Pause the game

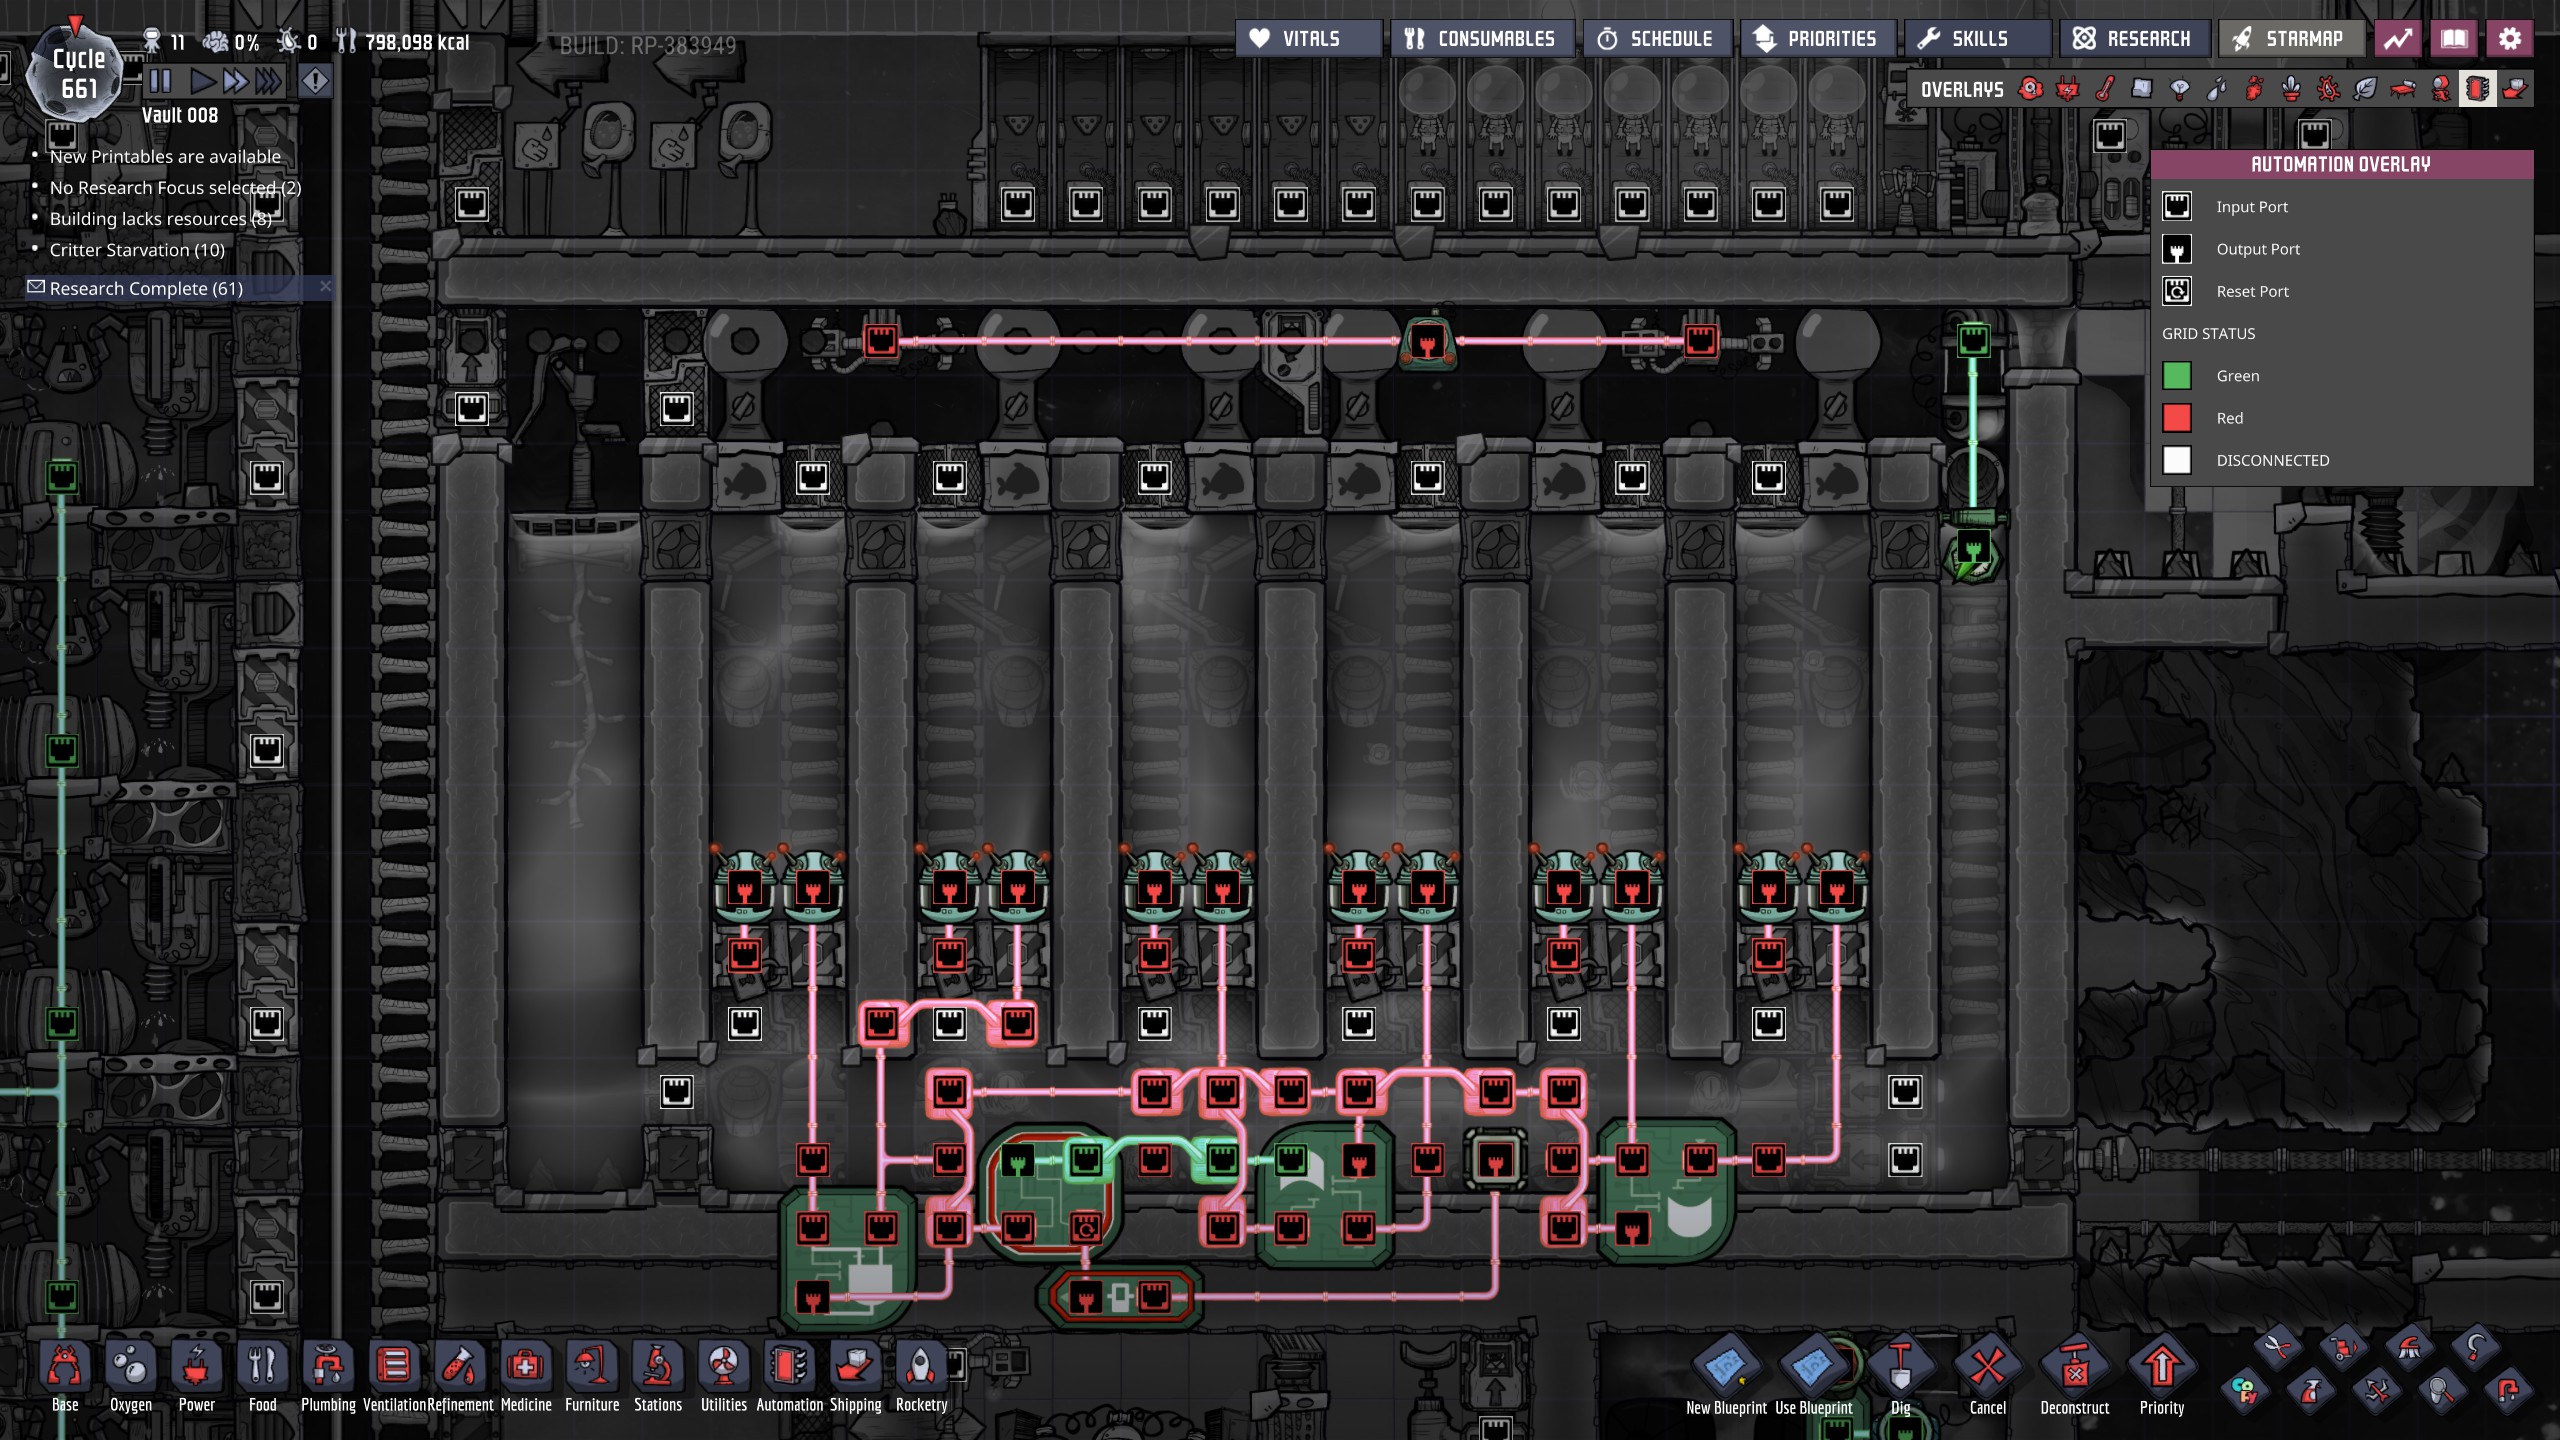tap(160, 81)
